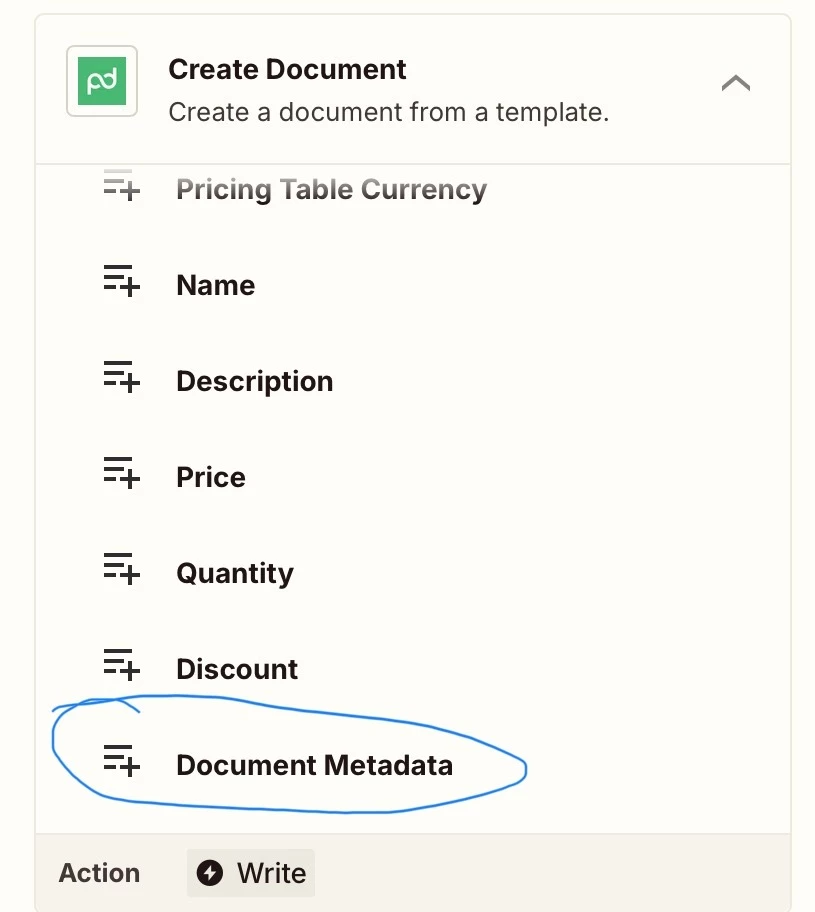Click the add-field icon beside Pricing Table Currency

click(122, 186)
